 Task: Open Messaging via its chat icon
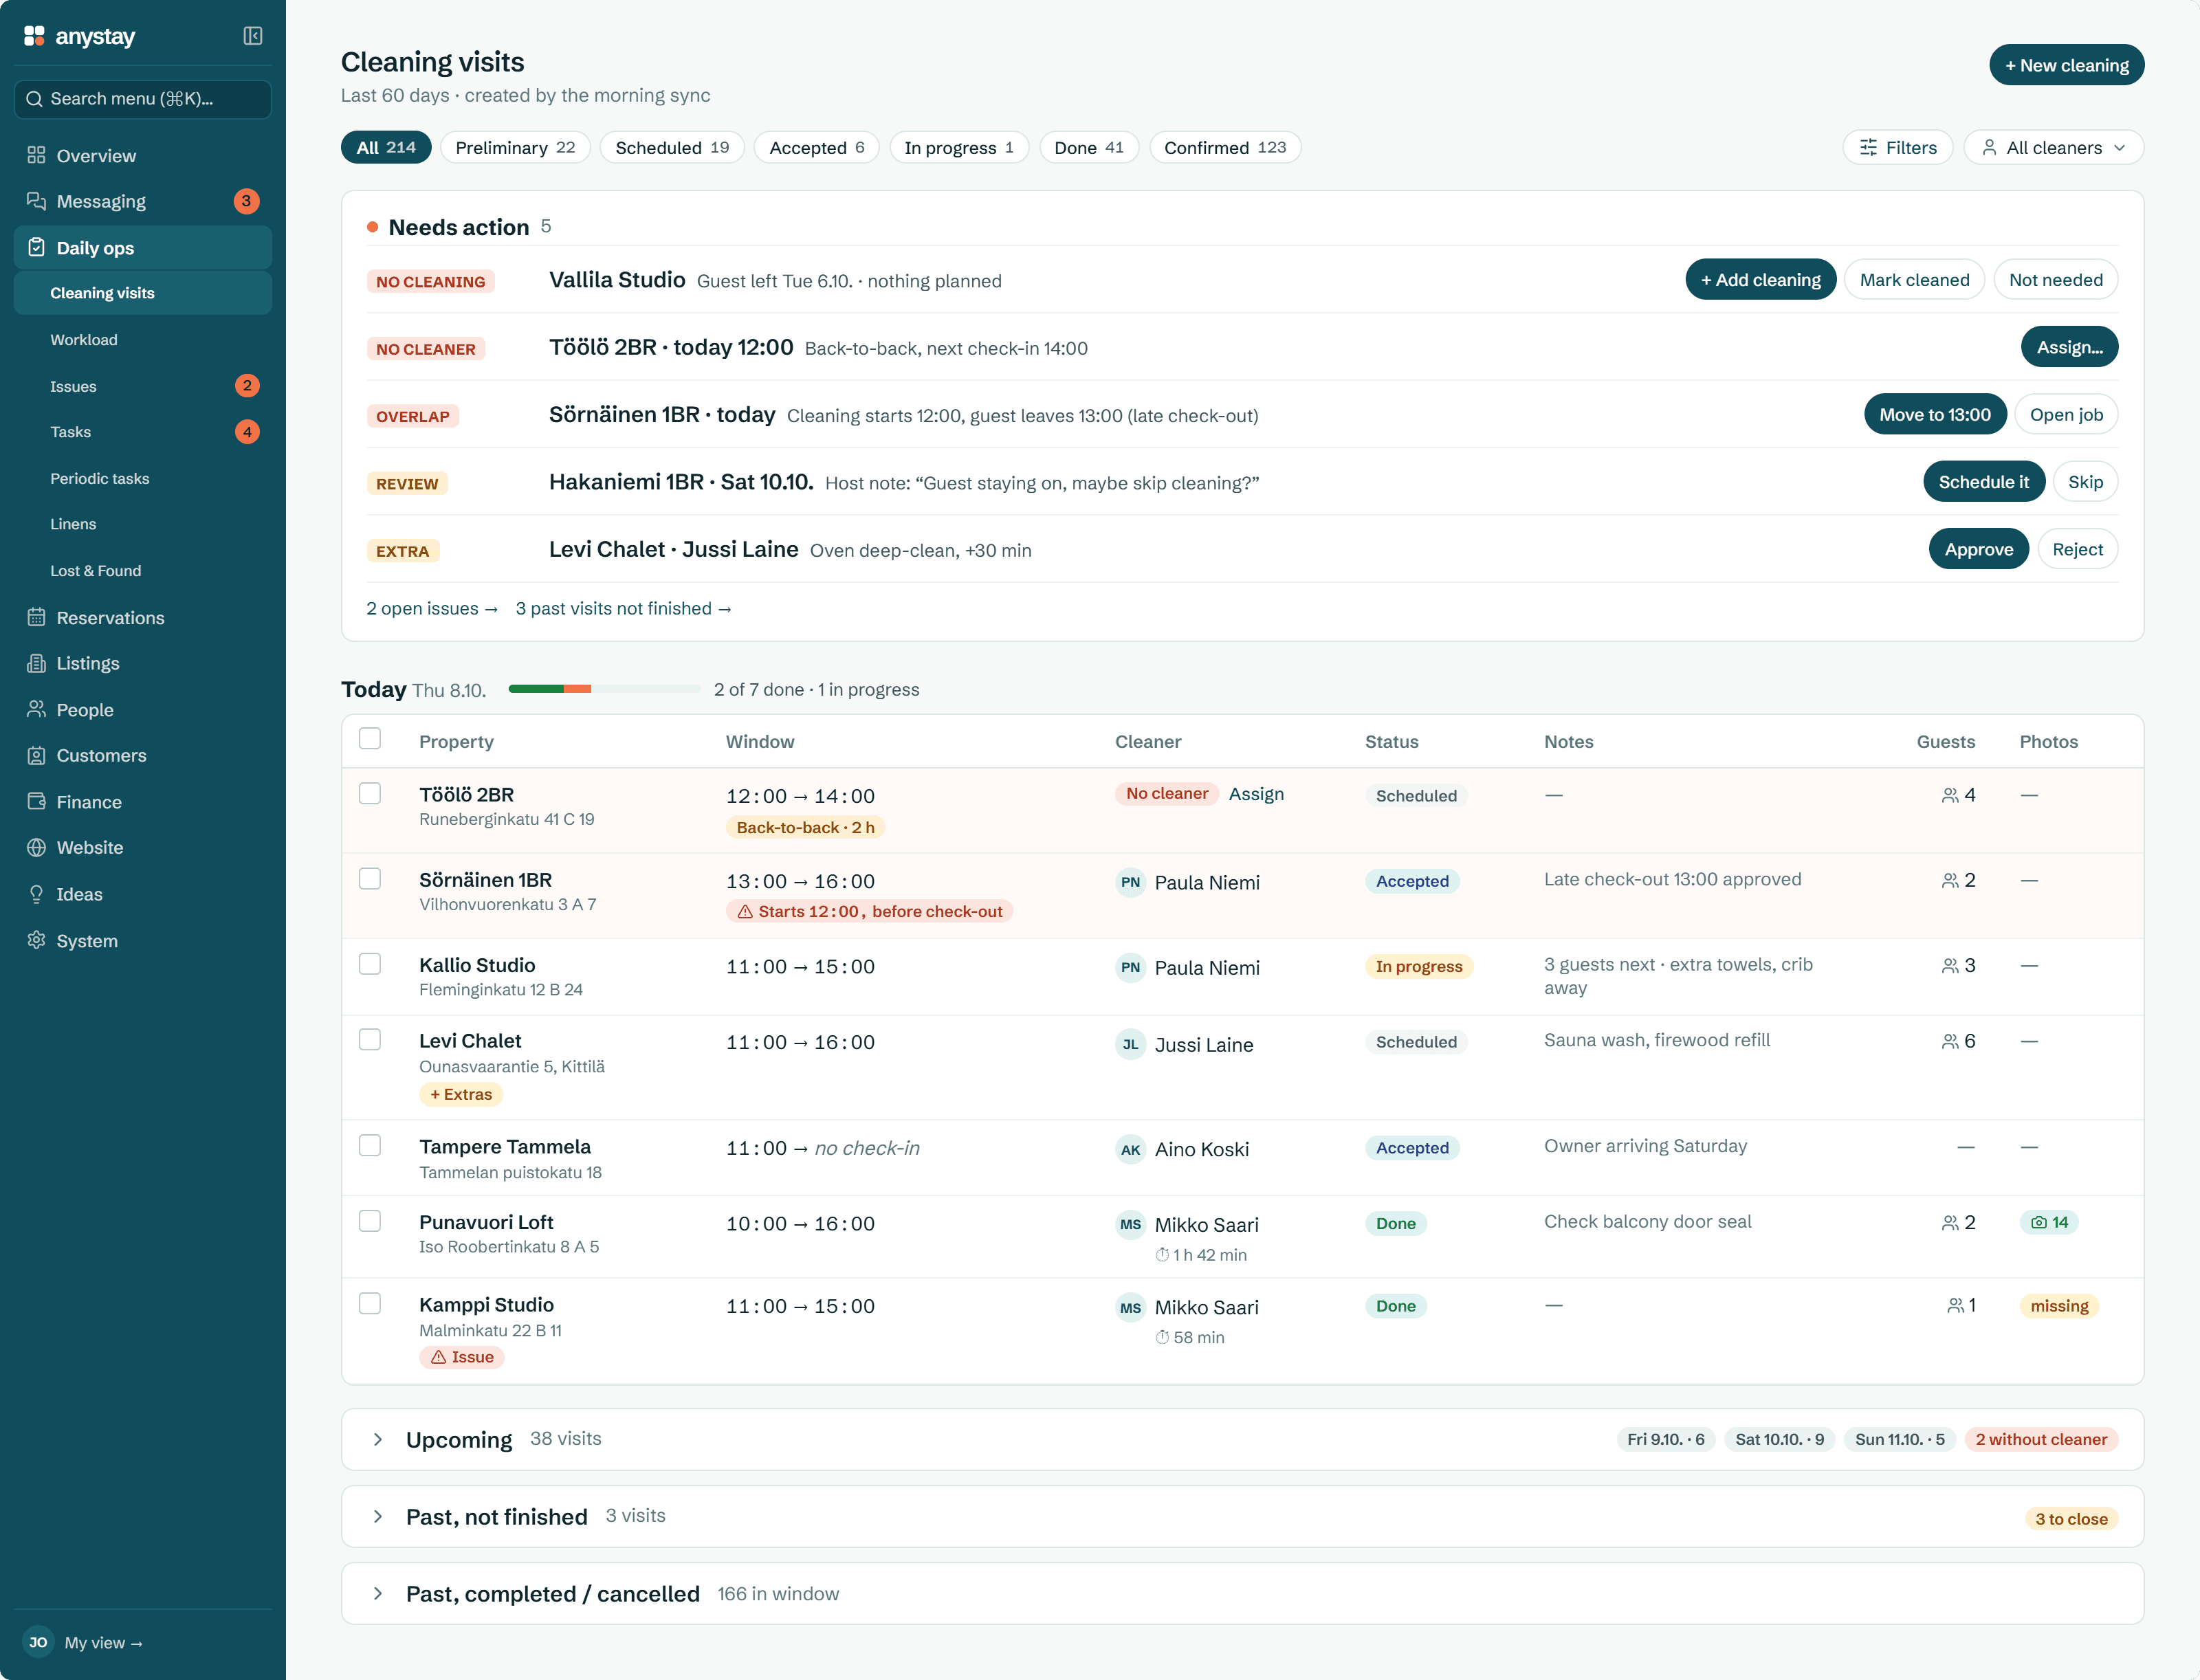tap(36, 201)
